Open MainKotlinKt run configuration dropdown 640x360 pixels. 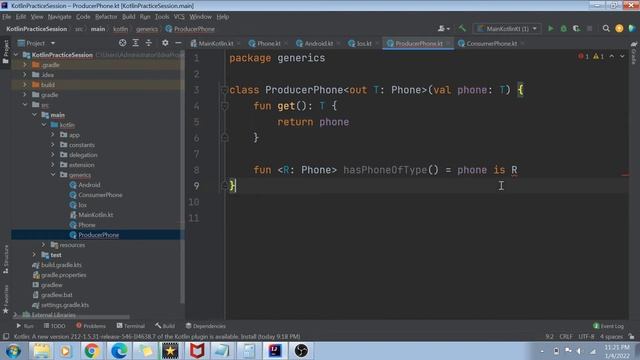point(507,29)
